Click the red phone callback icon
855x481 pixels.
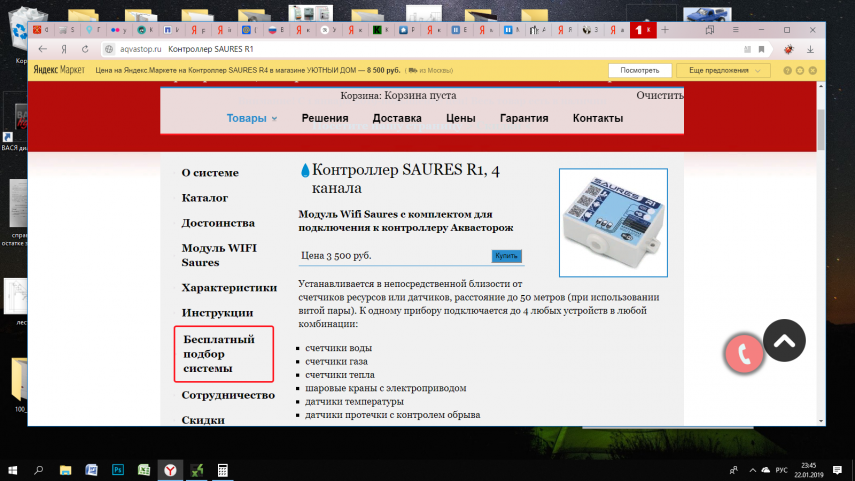coord(744,353)
